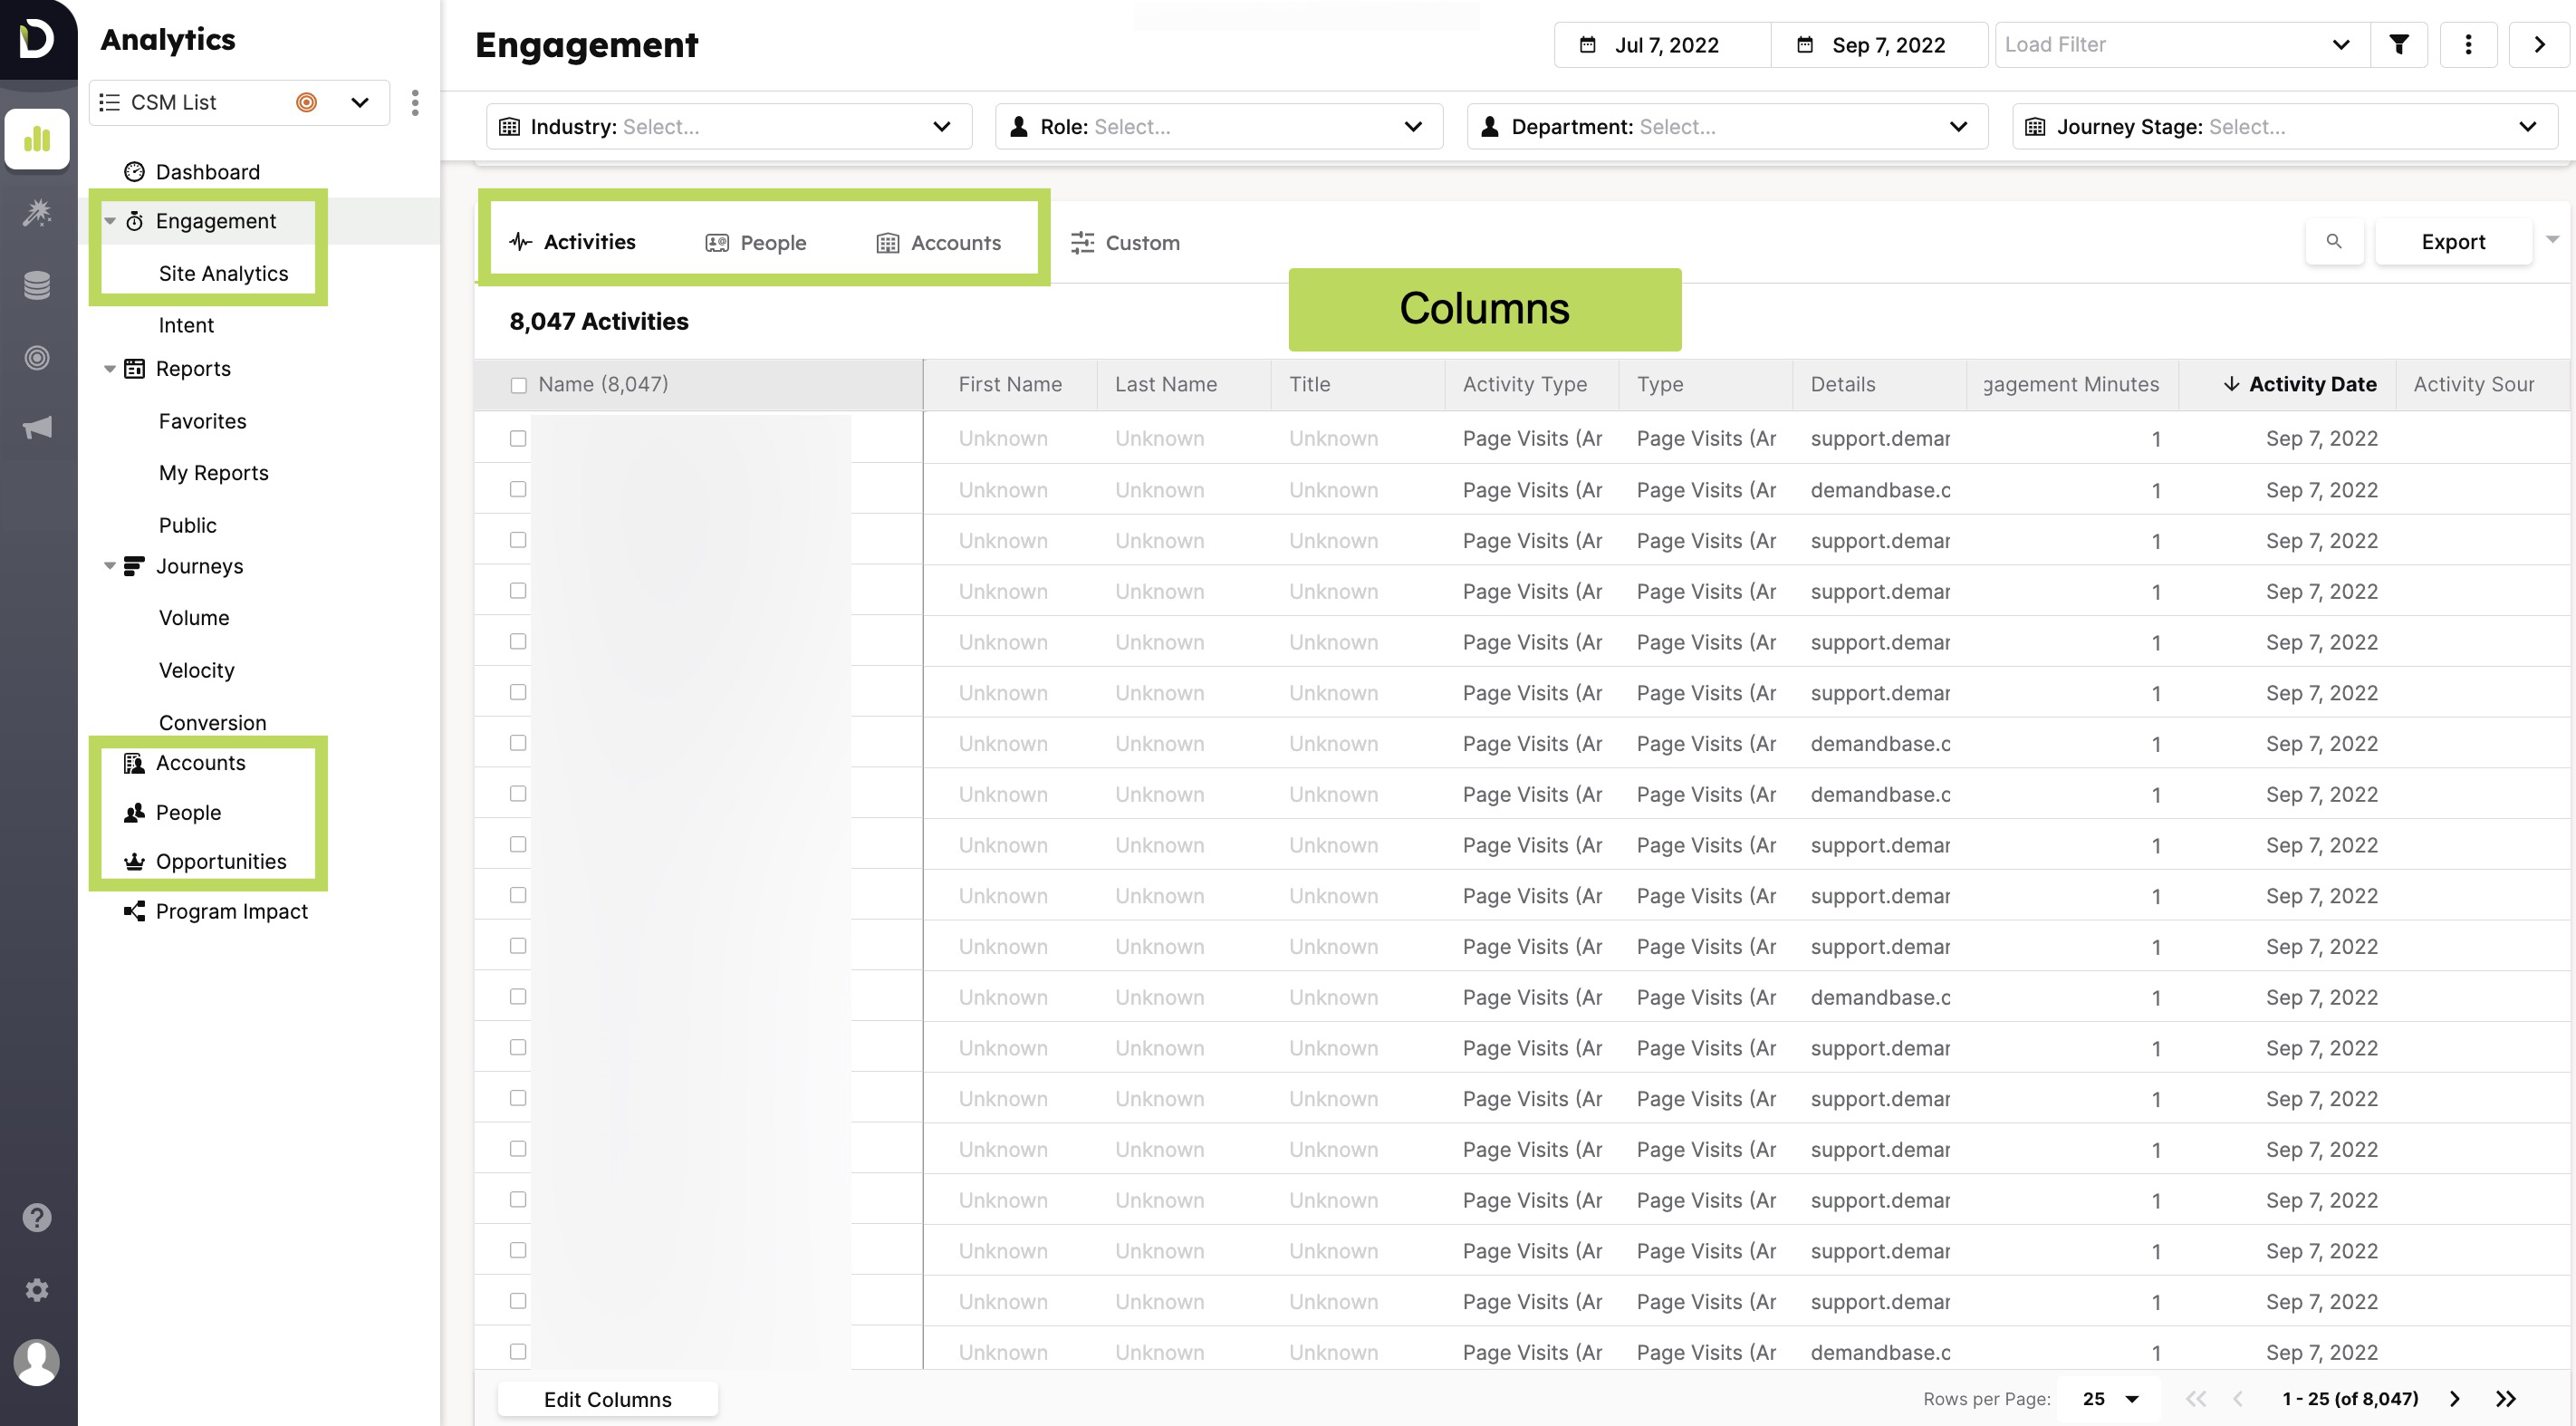Click the Jul 7, 2022 date field

click(x=1662, y=44)
